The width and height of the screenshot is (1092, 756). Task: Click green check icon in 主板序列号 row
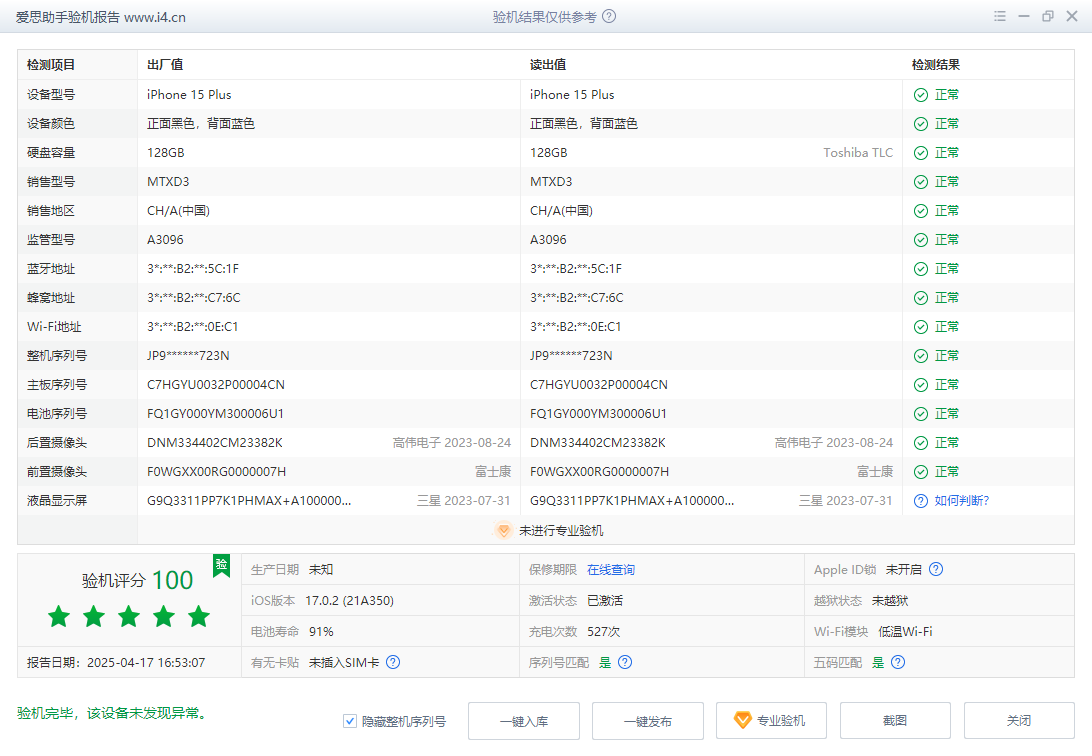921,385
